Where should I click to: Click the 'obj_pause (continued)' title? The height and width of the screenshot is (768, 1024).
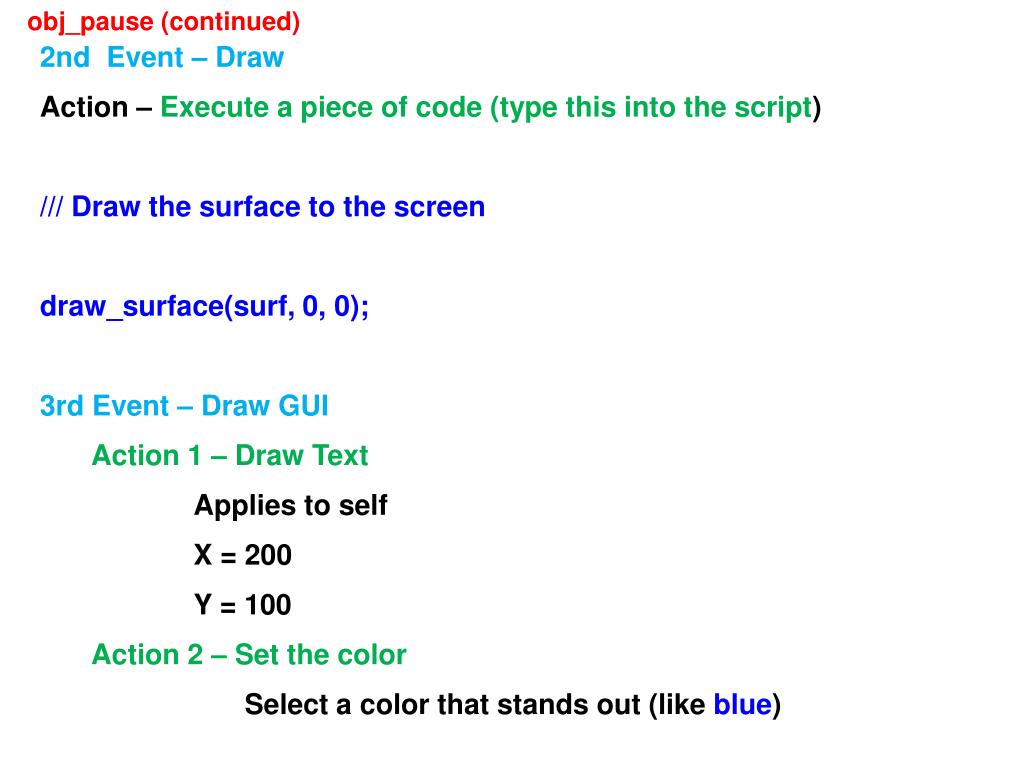[x=163, y=22]
